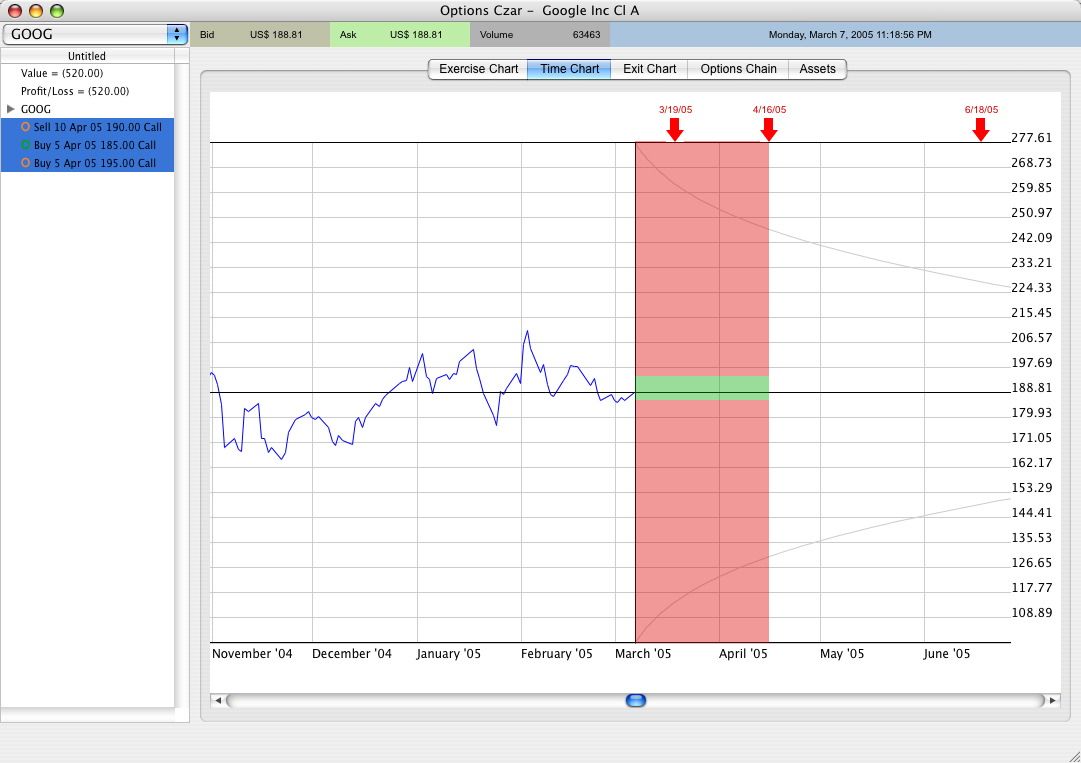This screenshot has height=763, width=1081.
Task: Click the April '05 axis label
Action: pos(742,653)
